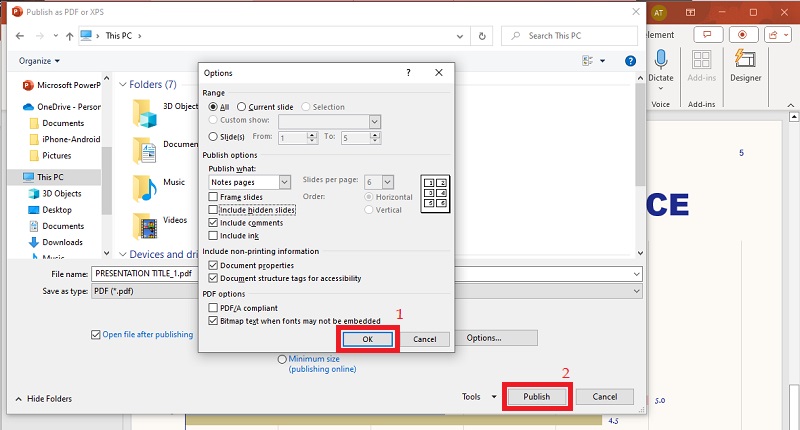Open the 3D Objects folder icon

144,113
